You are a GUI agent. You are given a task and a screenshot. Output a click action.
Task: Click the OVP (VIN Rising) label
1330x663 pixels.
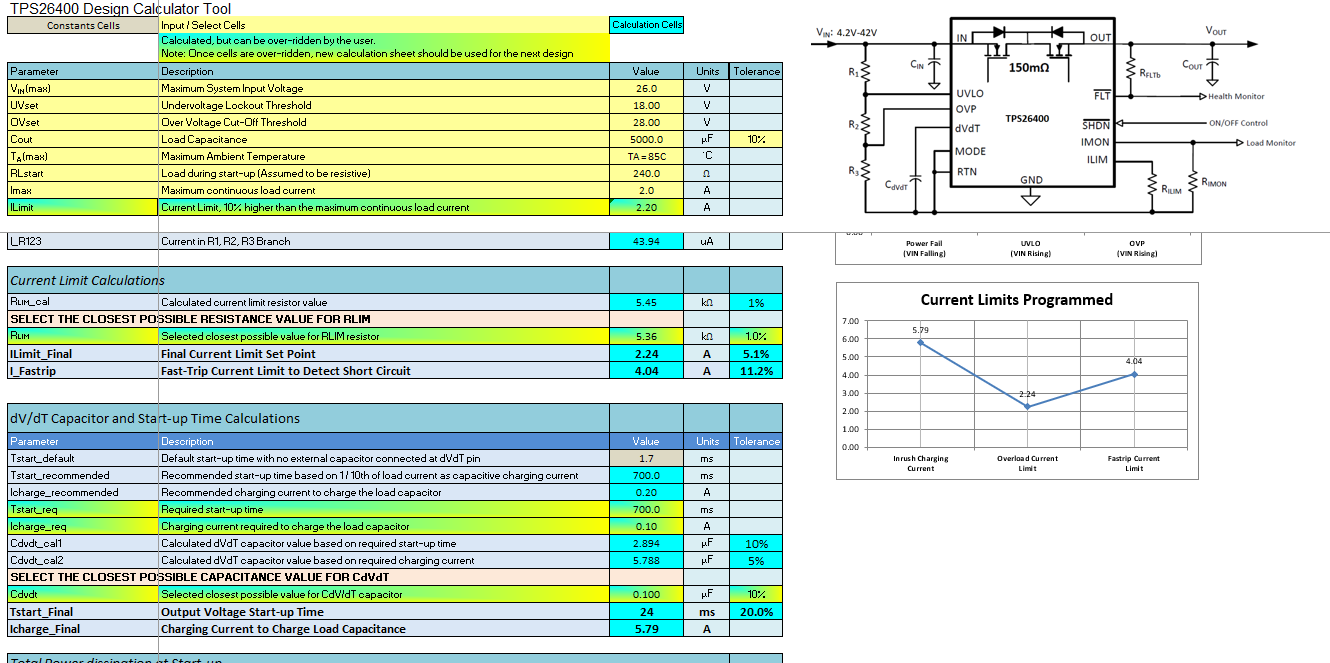[1137, 248]
